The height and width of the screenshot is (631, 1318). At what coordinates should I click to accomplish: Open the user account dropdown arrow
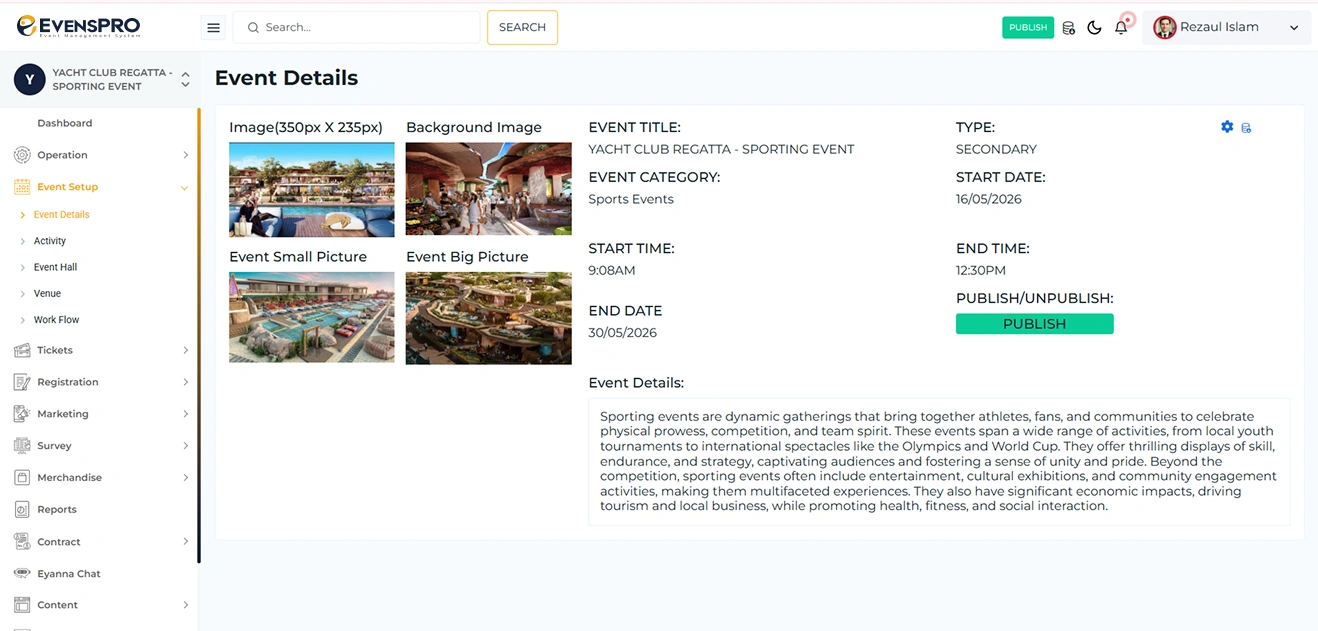tap(1294, 28)
